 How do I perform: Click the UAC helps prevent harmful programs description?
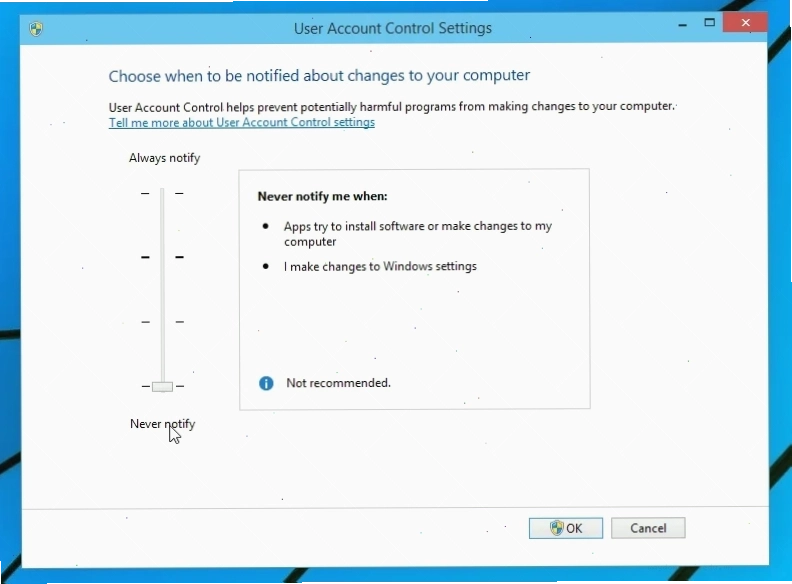[391, 107]
